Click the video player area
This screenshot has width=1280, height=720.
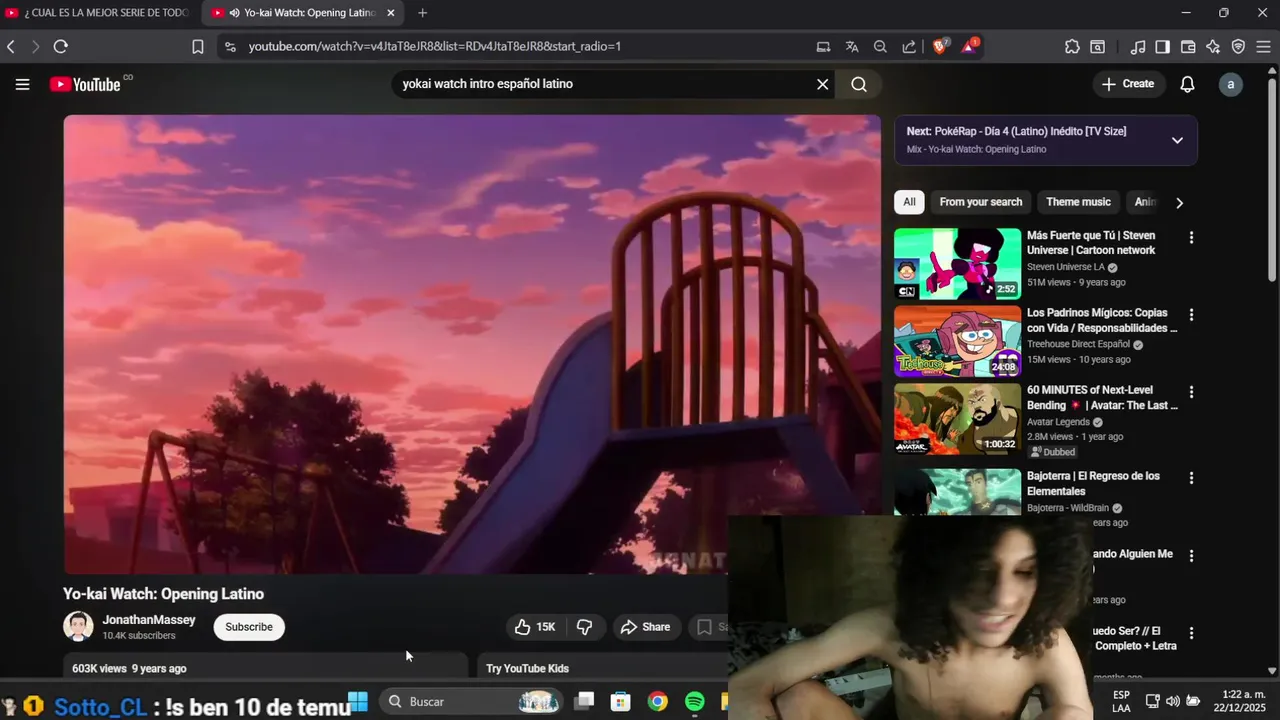pos(472,344)
